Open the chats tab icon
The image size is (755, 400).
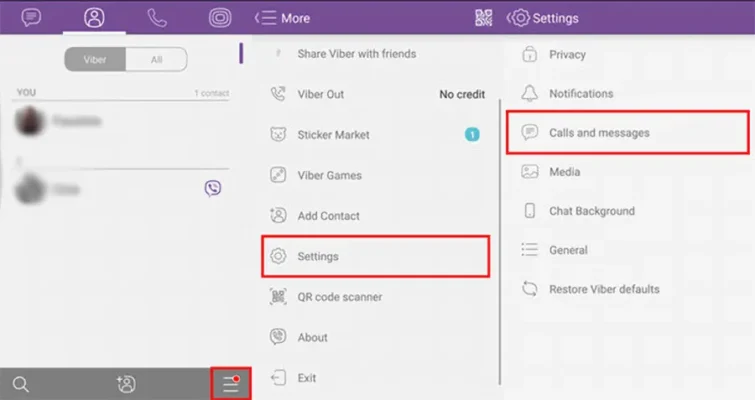[32, 18]
